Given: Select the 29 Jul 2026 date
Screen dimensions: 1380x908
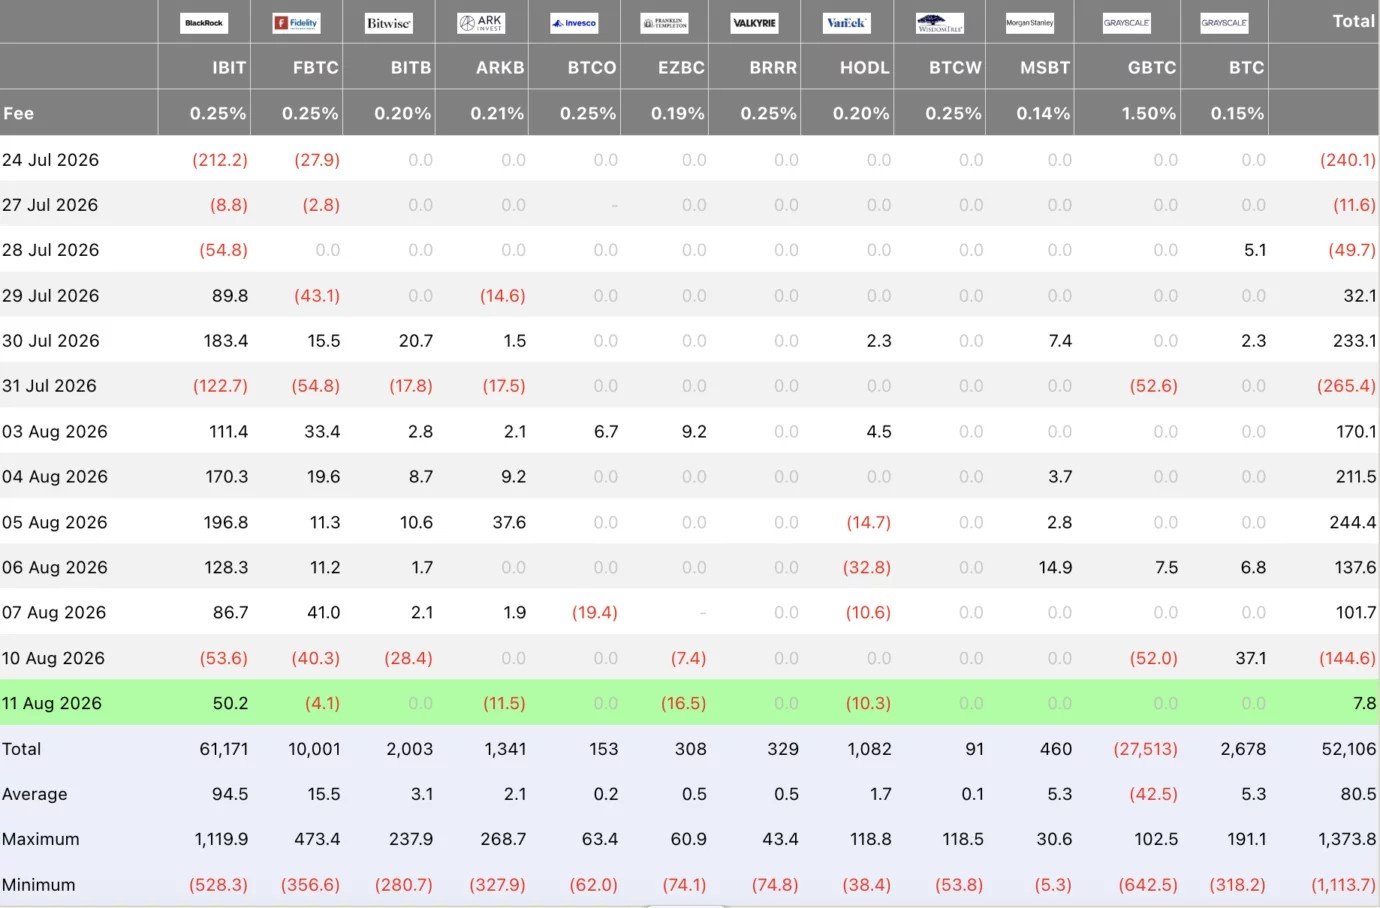Looking at the screenshot, I should (50, 296).
